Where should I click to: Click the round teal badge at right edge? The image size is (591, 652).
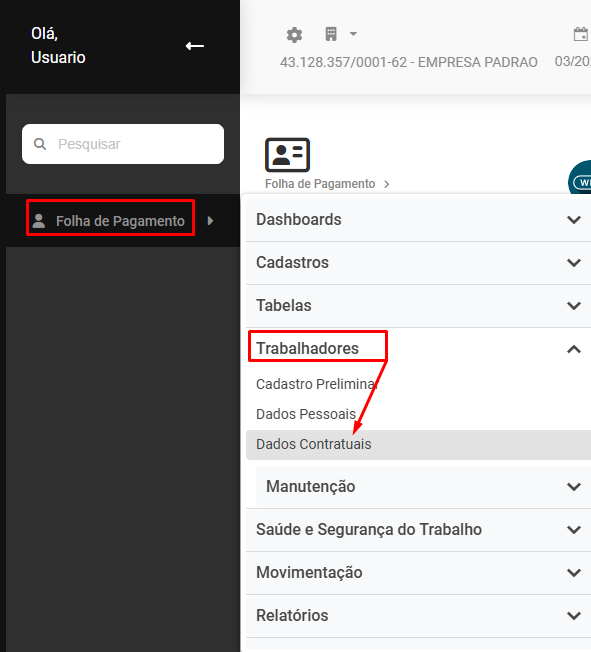tap(580, 178)
